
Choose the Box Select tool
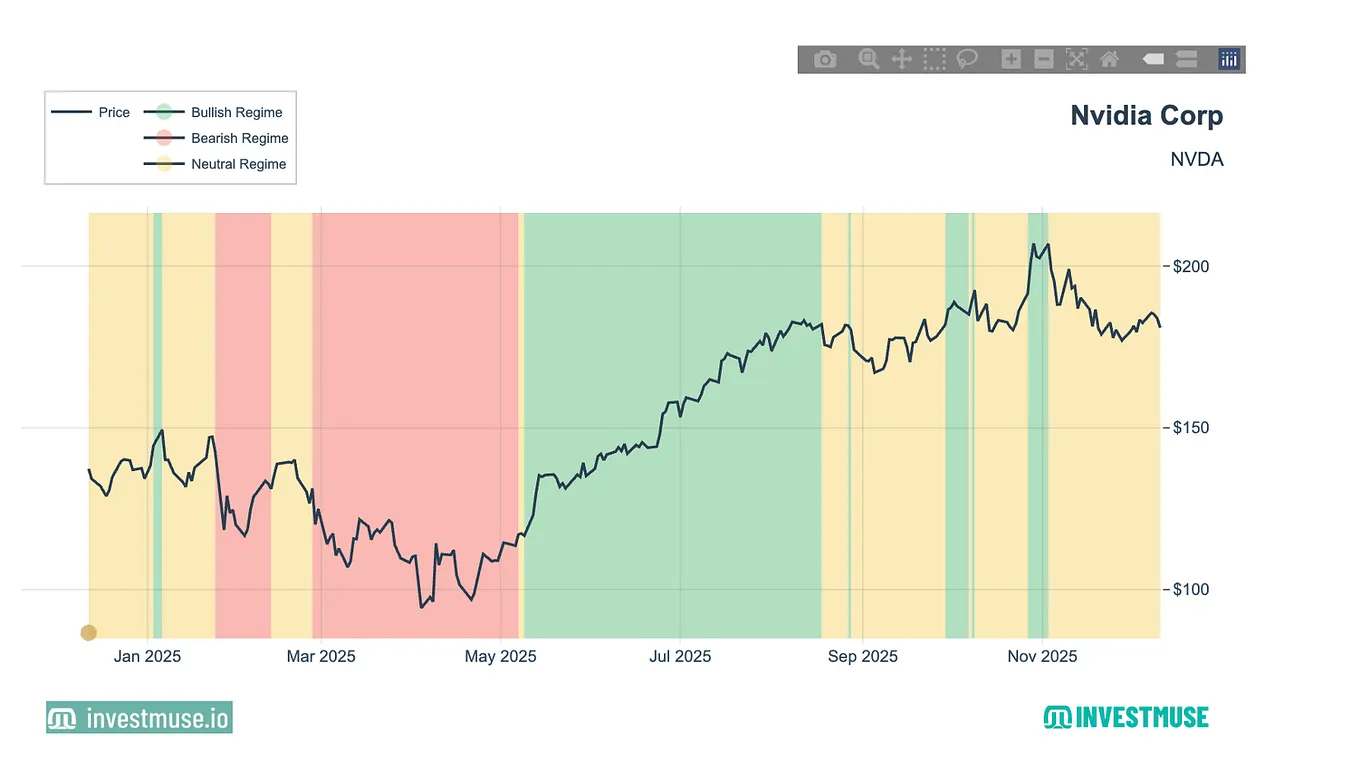tap(934, 60)
